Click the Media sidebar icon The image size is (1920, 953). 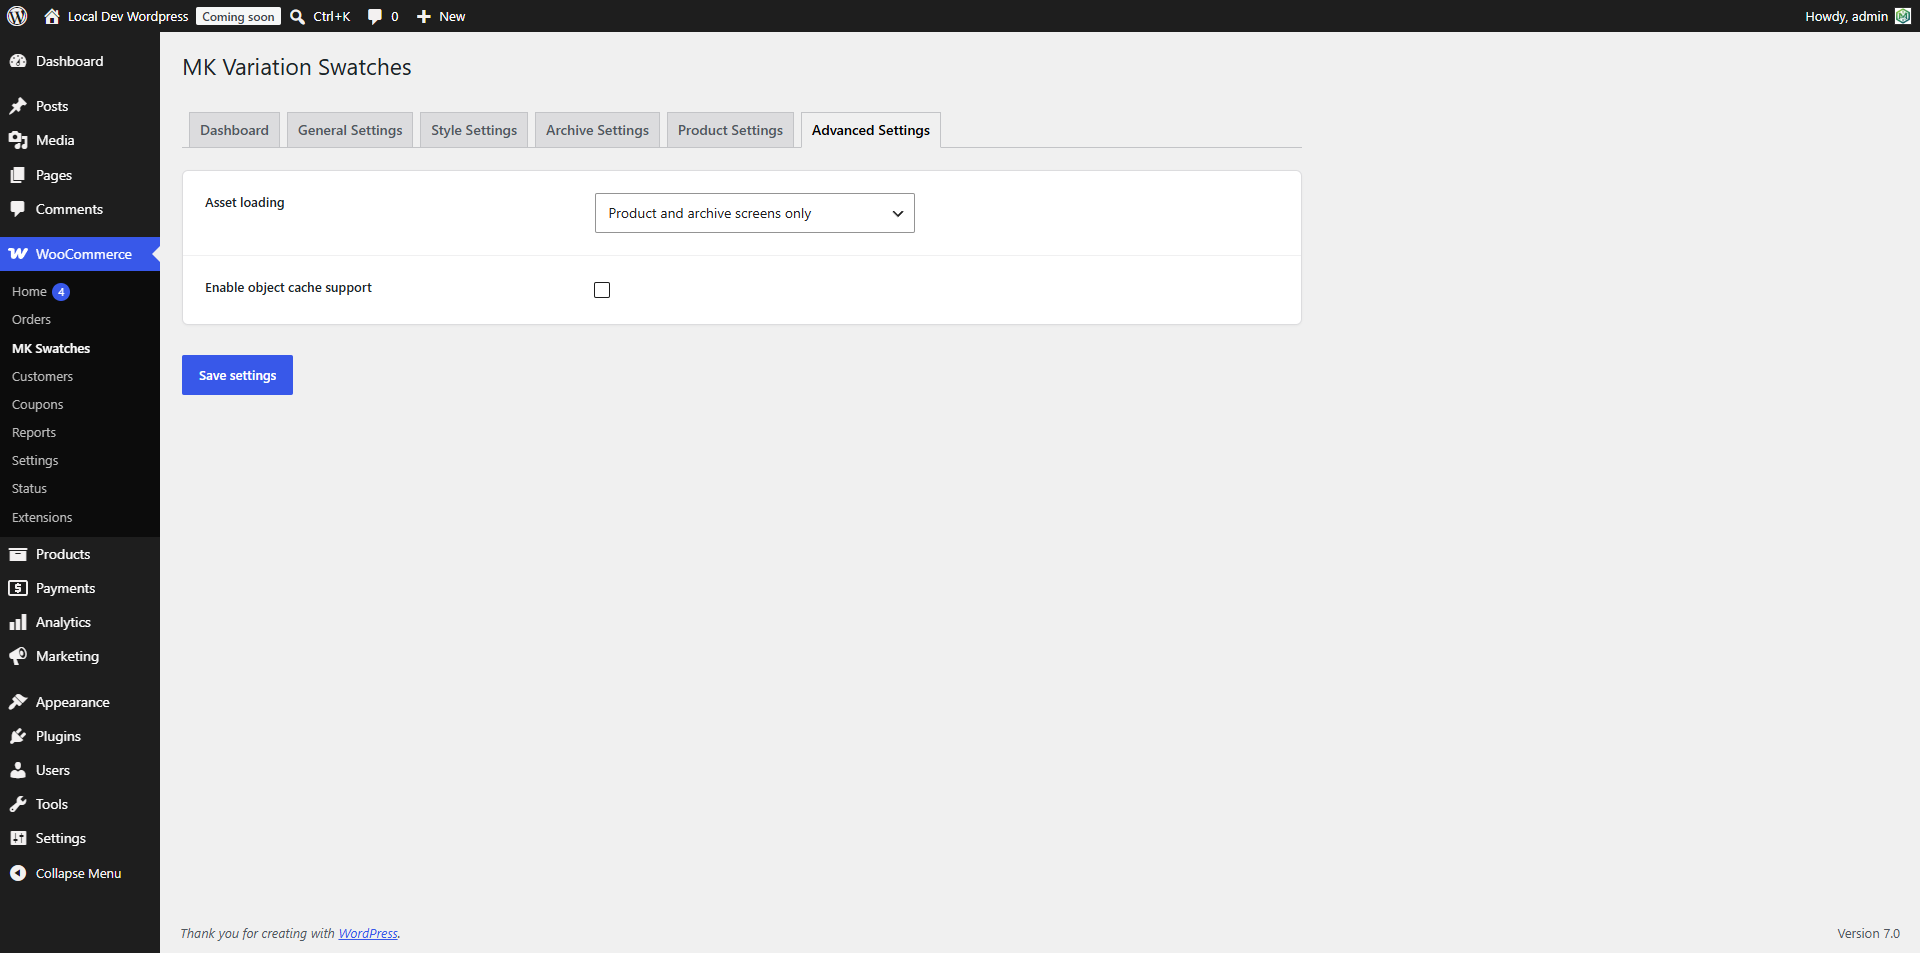[x=18, y=140]
